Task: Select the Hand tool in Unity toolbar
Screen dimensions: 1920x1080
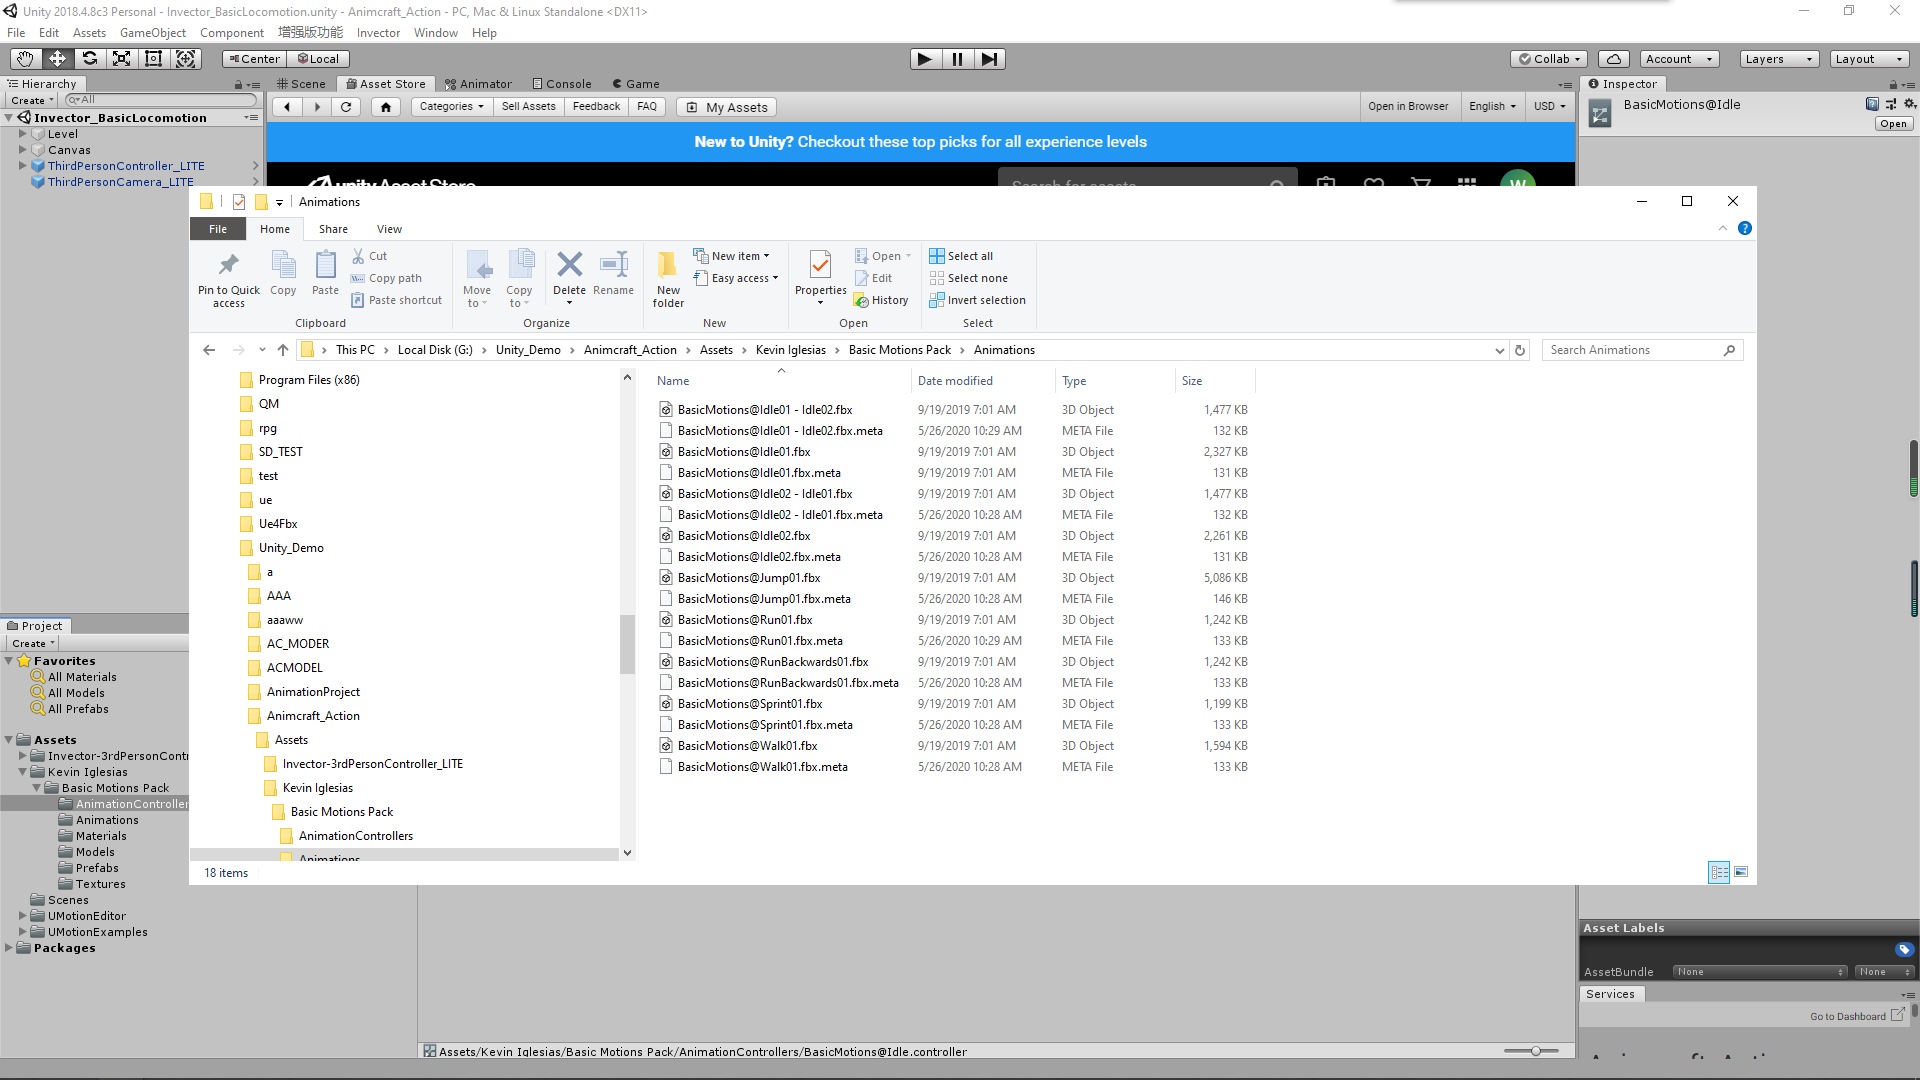Action: 25,59
